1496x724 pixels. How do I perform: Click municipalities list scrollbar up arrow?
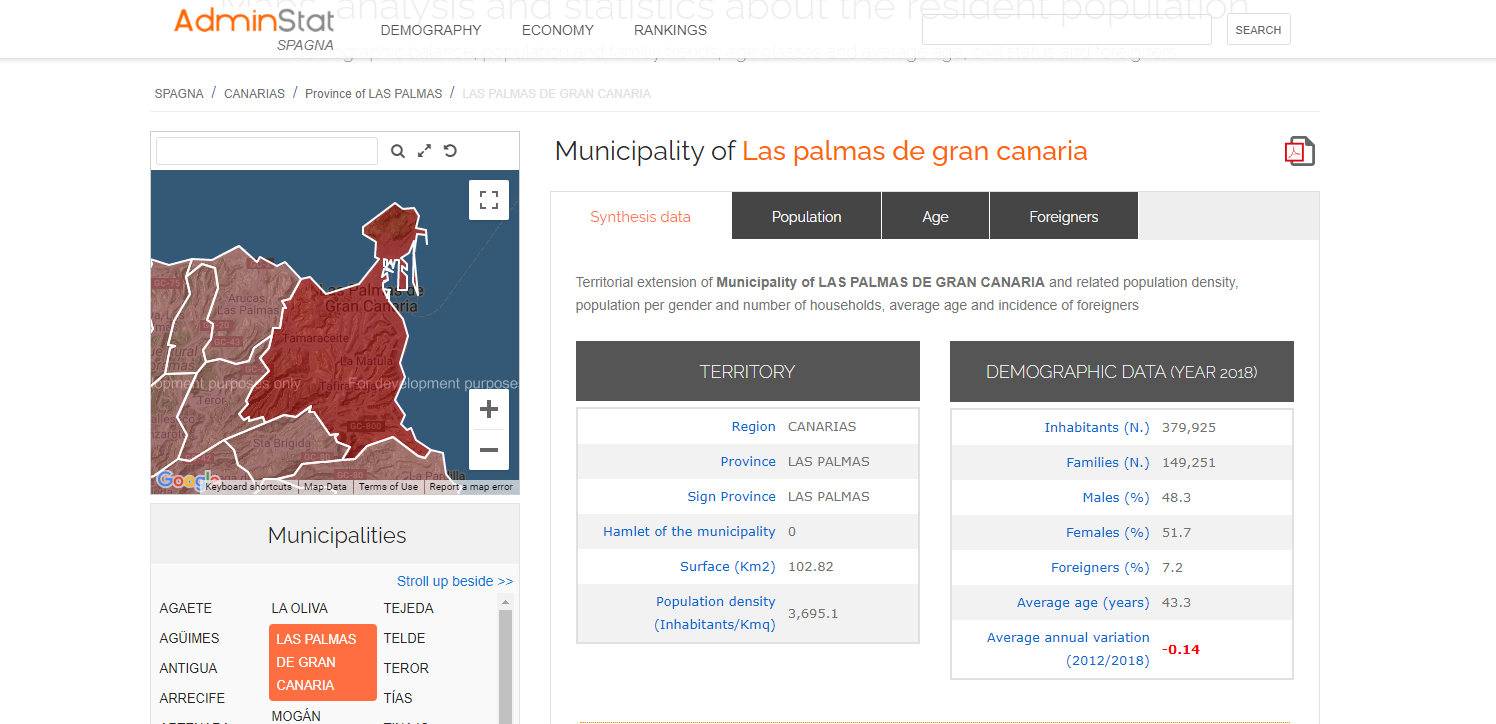click(x=505, y=602)
